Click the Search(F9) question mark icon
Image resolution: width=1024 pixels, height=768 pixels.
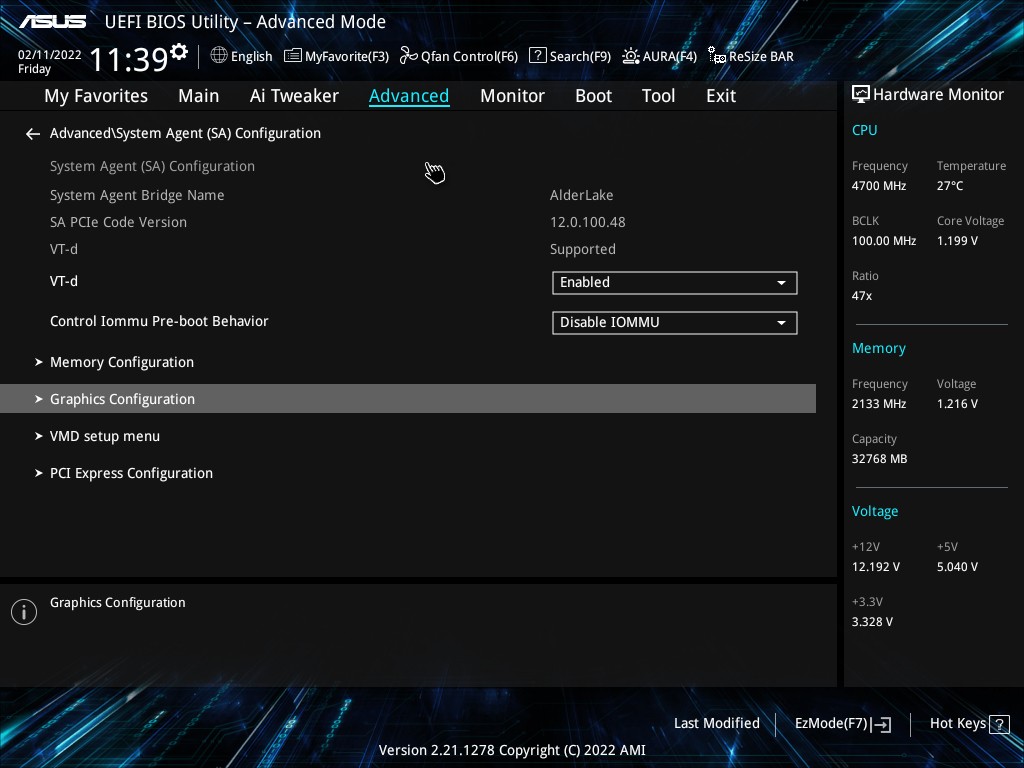point(538,56)
